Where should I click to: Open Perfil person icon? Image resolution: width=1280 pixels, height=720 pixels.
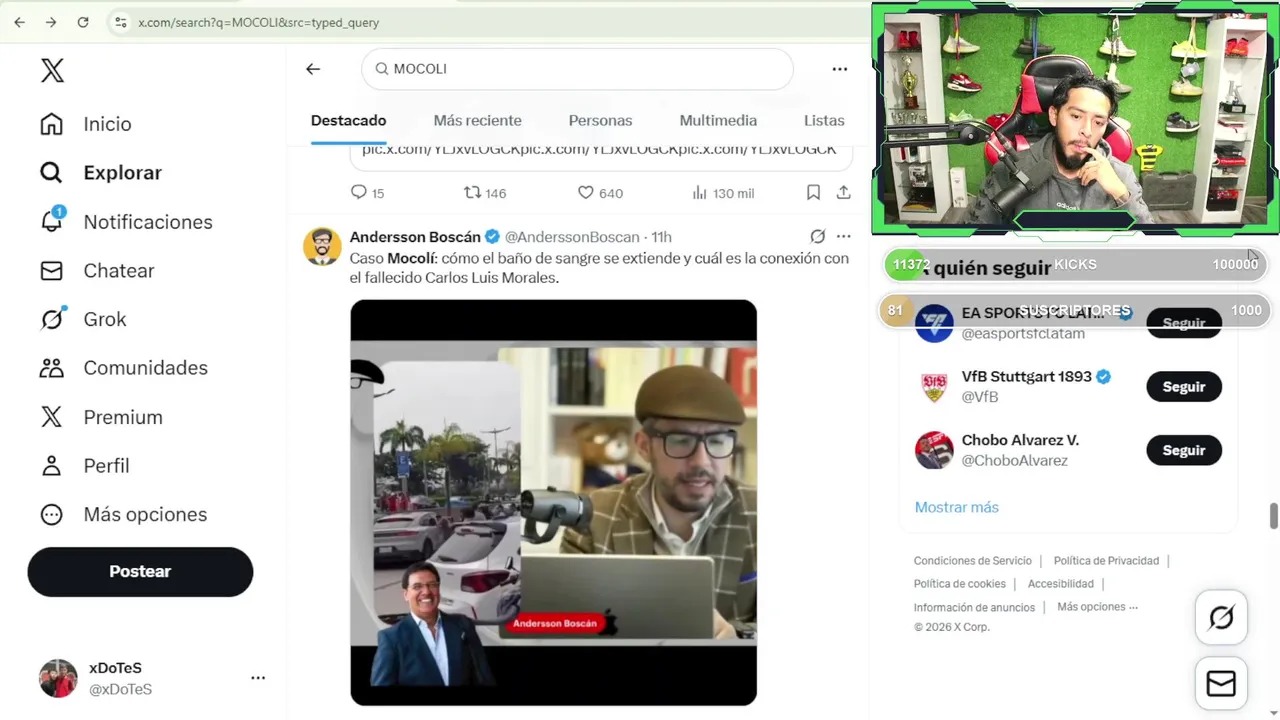[51, 466]
